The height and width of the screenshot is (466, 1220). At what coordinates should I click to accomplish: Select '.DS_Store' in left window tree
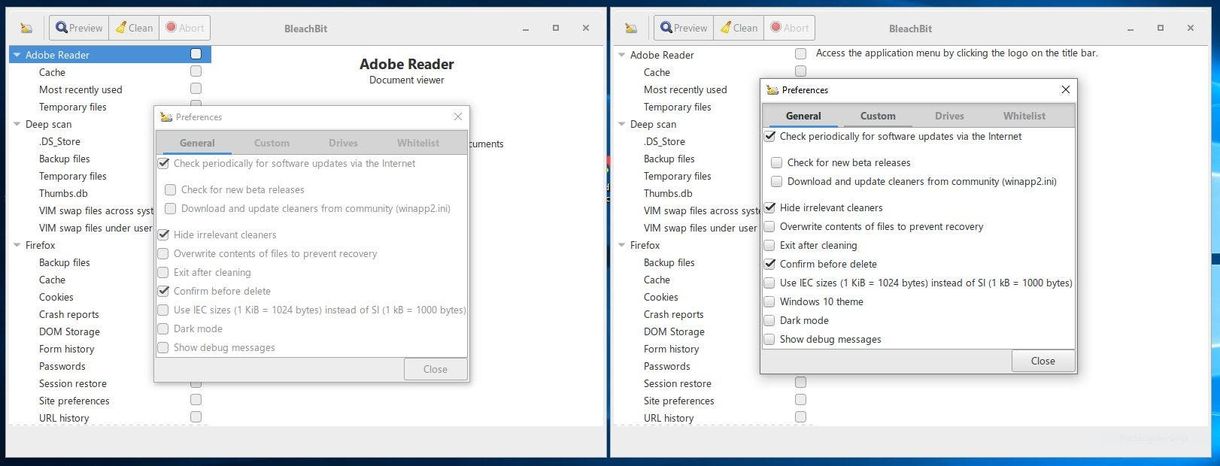pyautogui.click(x=59, y=142)
